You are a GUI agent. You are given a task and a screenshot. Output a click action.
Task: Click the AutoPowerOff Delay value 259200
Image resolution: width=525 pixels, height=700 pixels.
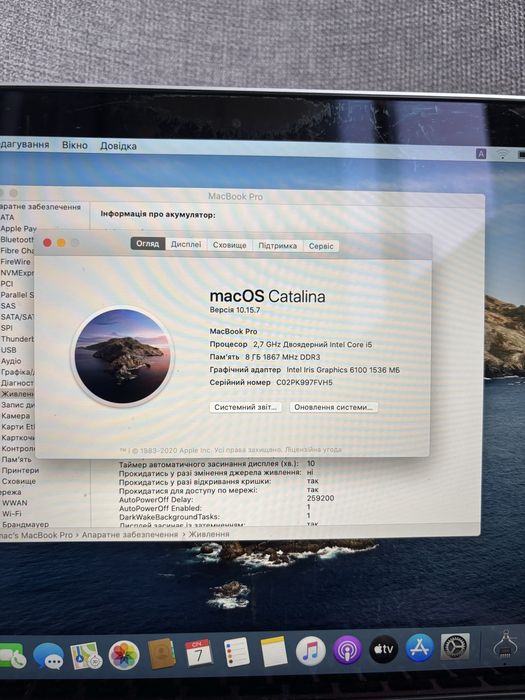pos(321,498)
